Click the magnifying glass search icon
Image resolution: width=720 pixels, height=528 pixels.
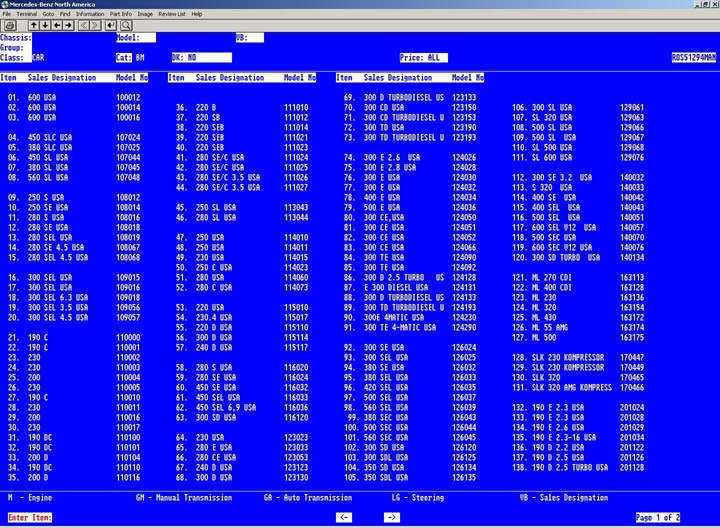coord(126,25)
